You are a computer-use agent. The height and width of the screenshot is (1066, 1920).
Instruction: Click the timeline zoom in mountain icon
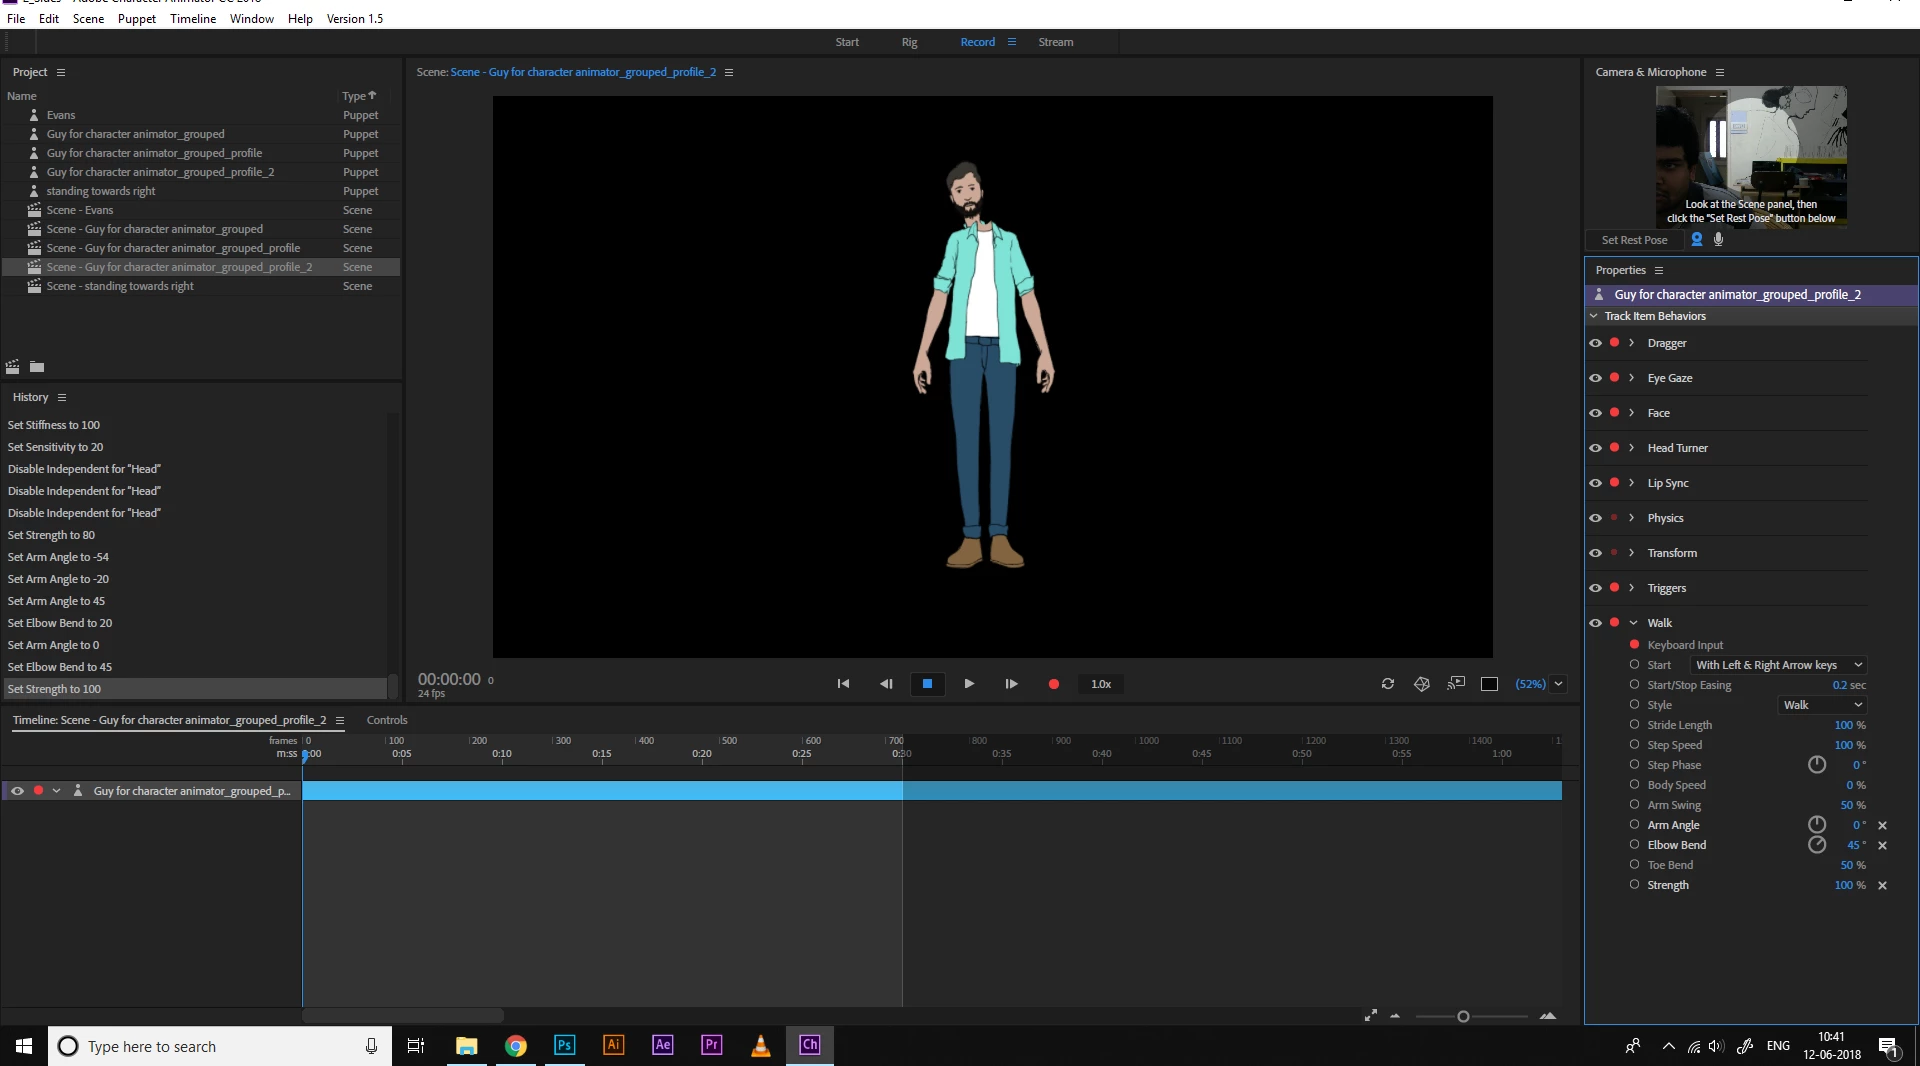(1548, 1016)
